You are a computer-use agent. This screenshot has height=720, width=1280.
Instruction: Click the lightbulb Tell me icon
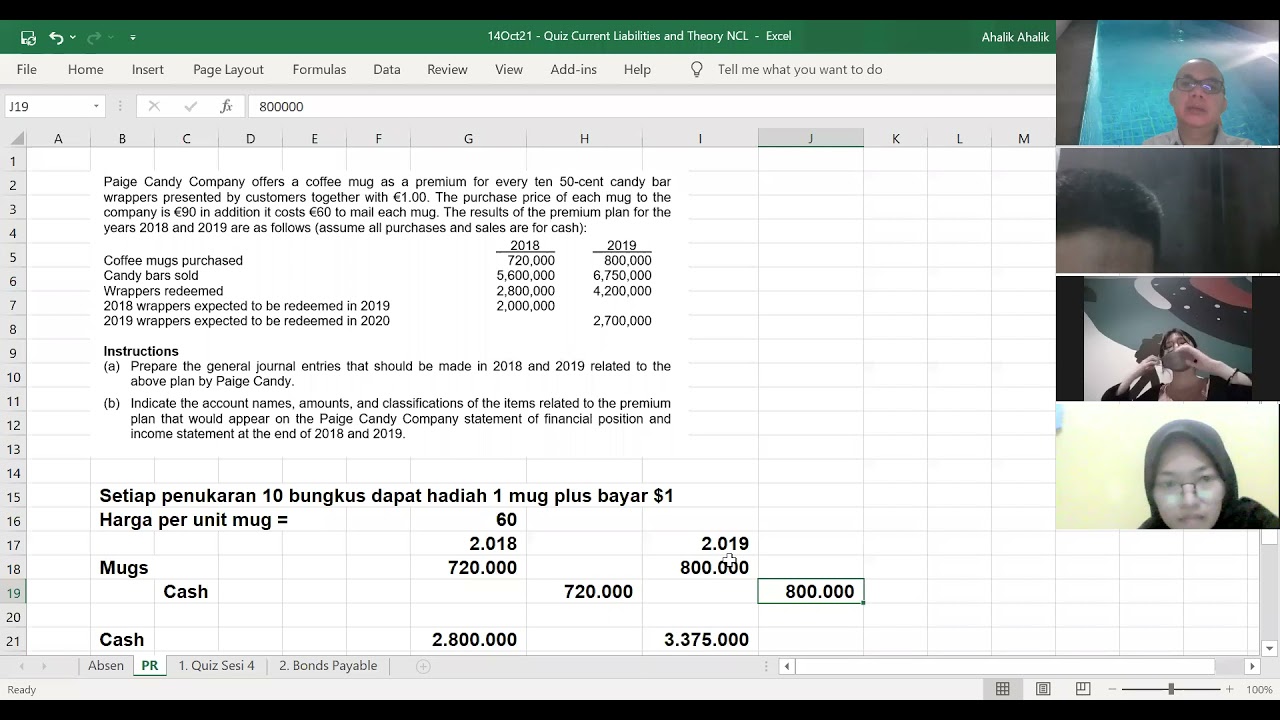[697, 69]
